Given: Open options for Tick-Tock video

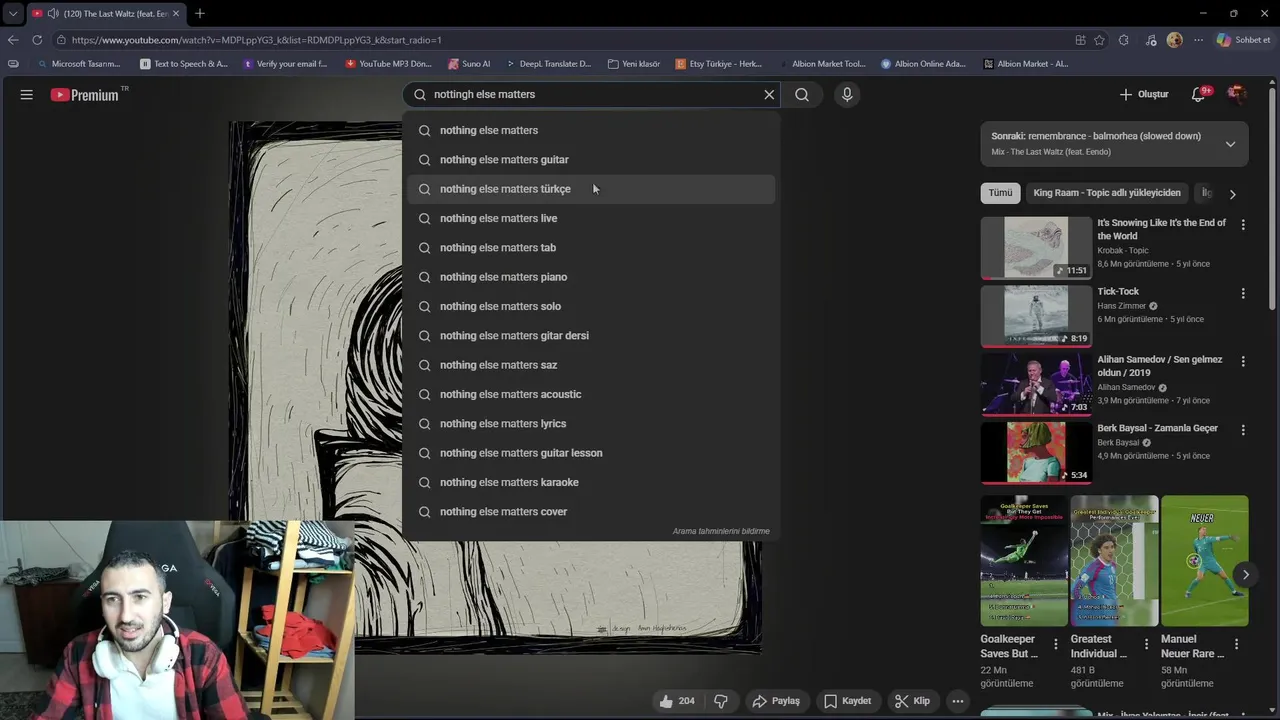Looking at the screenshot, I should [x=1243, y=294].
